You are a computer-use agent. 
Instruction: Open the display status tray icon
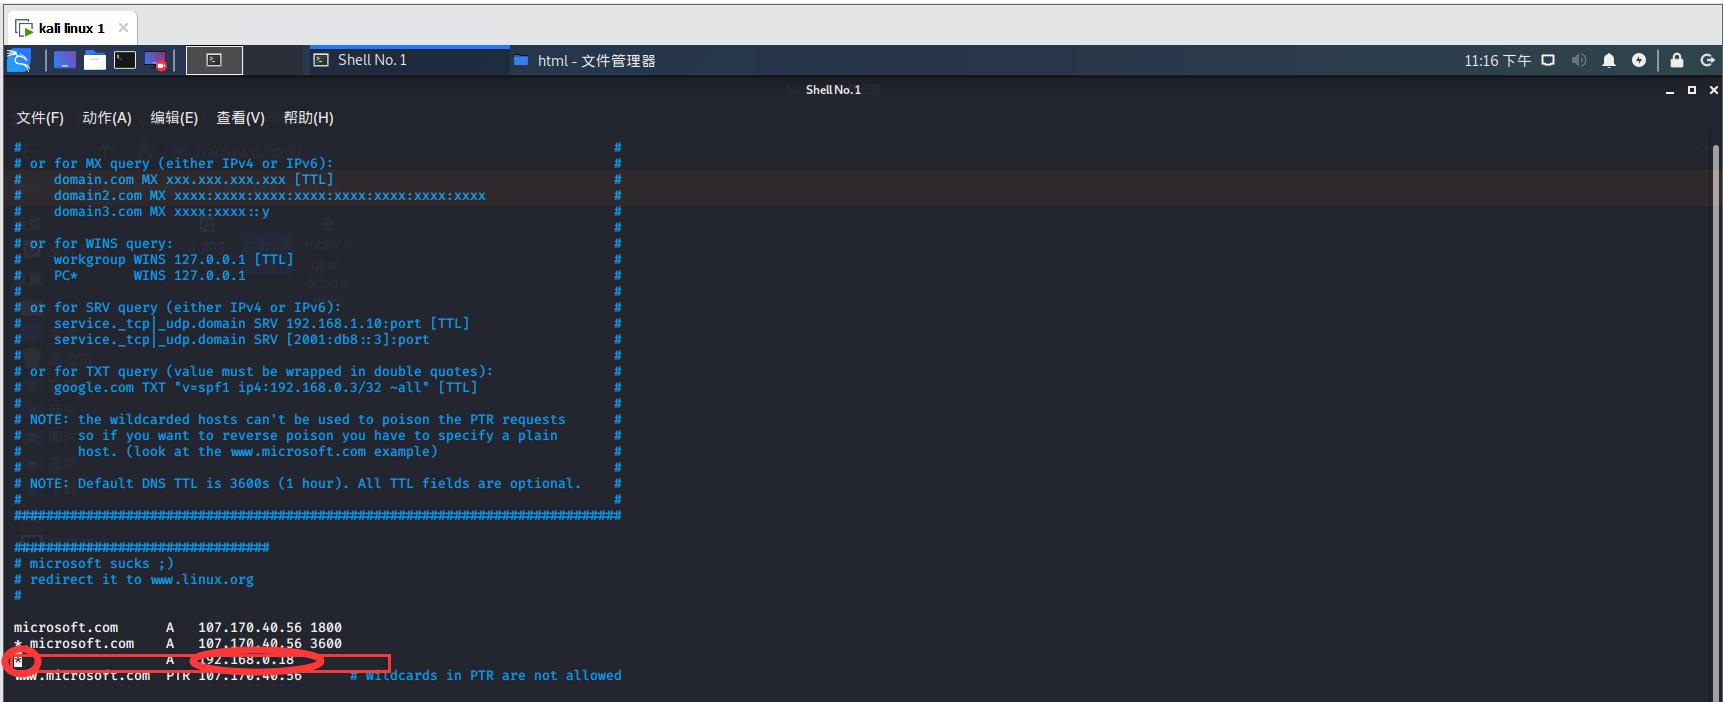[x=1548, y=60]
